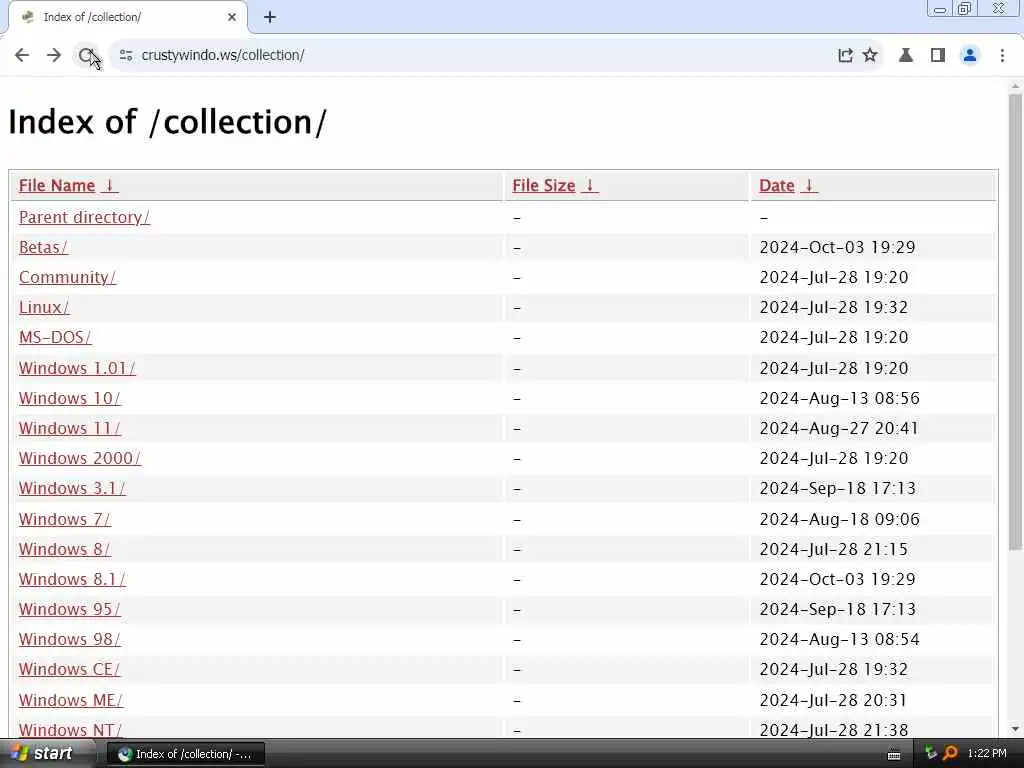The width and height of the screenshot is (1024, 768).
Task: Click the descending arrow beside Date
Action: coord(808,185)
